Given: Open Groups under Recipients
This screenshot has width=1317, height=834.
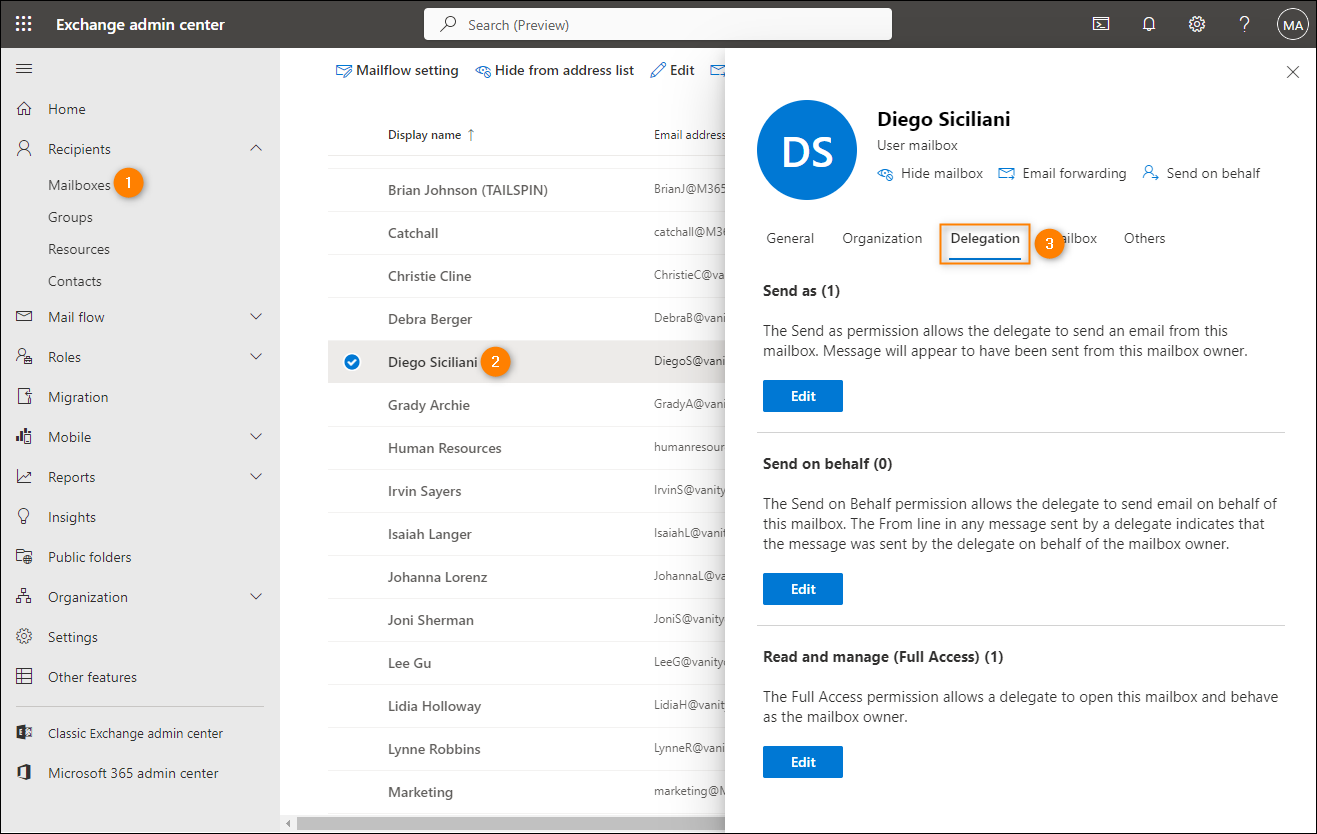Looking at the screenshot, I should pyautogui.click(x=70, y=217).
